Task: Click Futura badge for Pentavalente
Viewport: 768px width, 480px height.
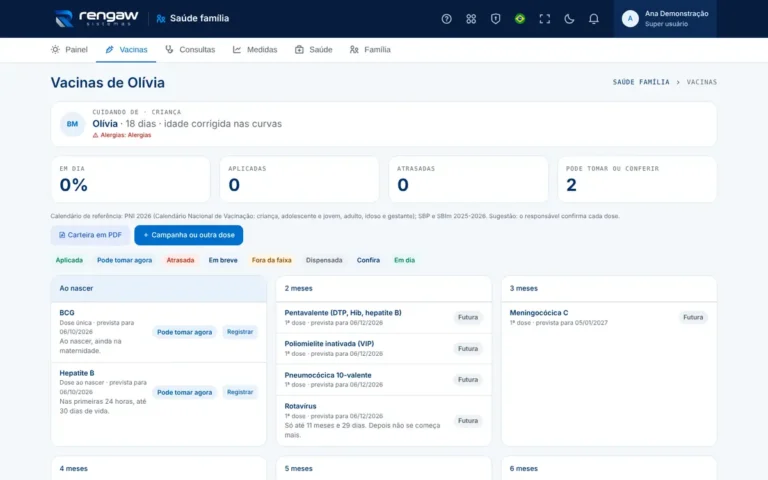Action: click(468, 317)
